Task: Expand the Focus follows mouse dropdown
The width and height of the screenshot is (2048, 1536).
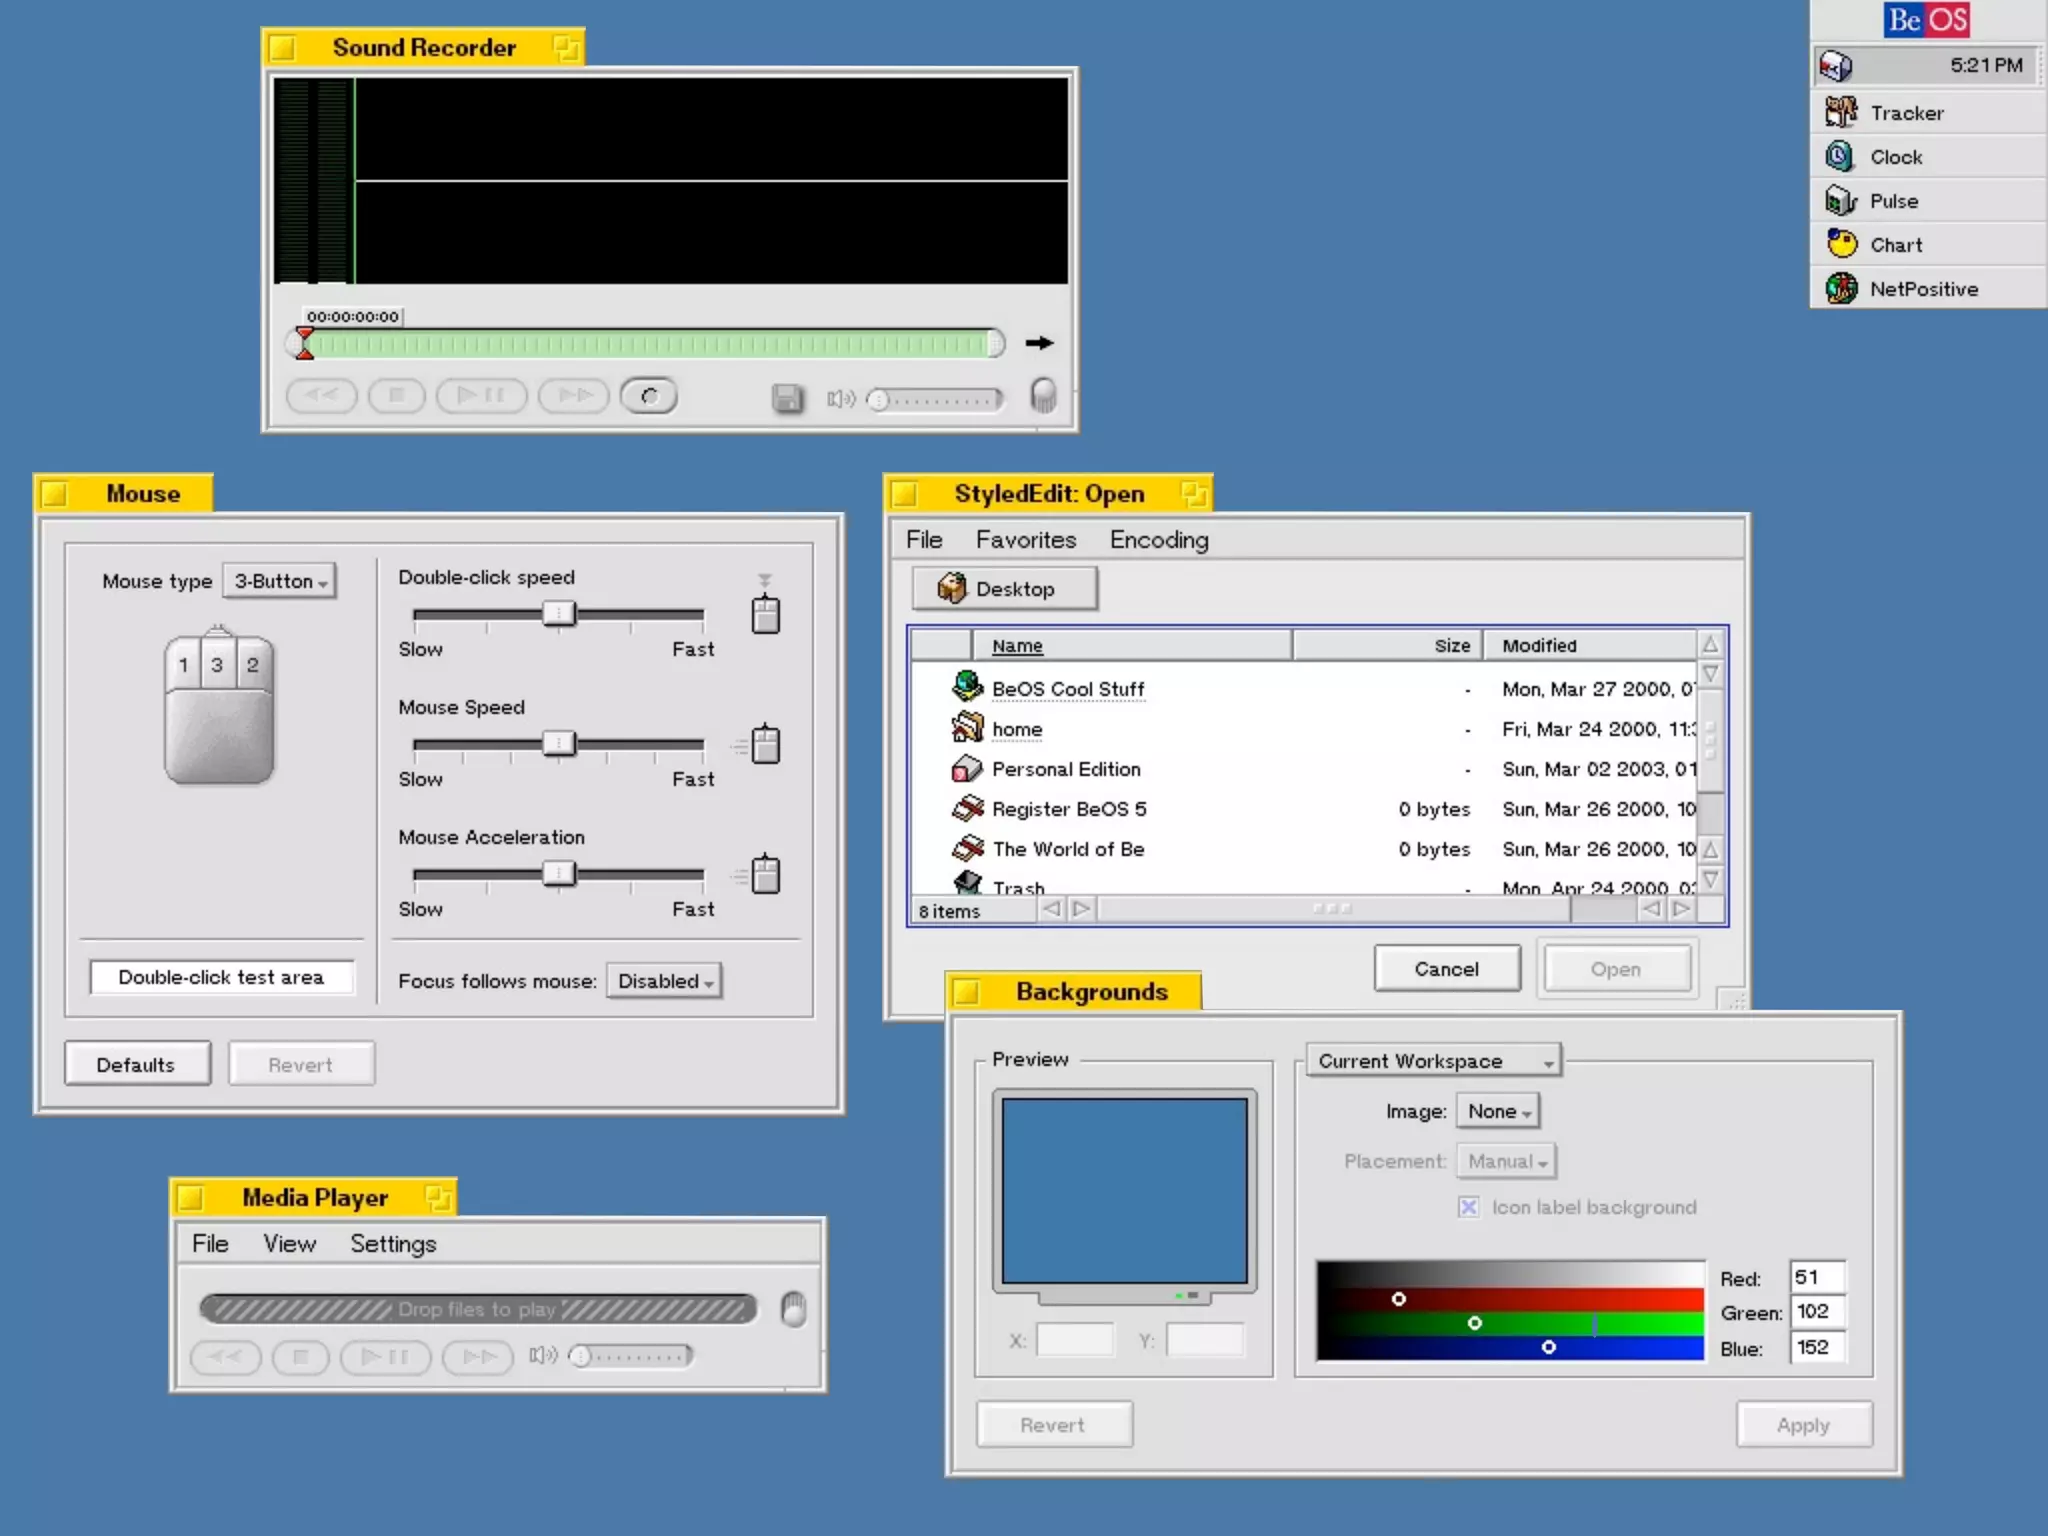Action: pyautogui.click(x=665, y=981)
